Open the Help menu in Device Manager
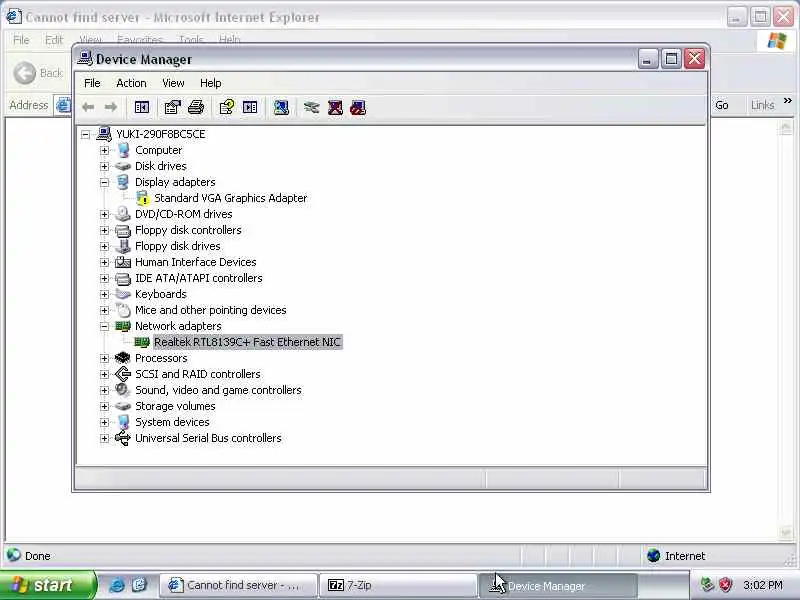The width and height of the screenshot is (800, 600). pos(211,83)
